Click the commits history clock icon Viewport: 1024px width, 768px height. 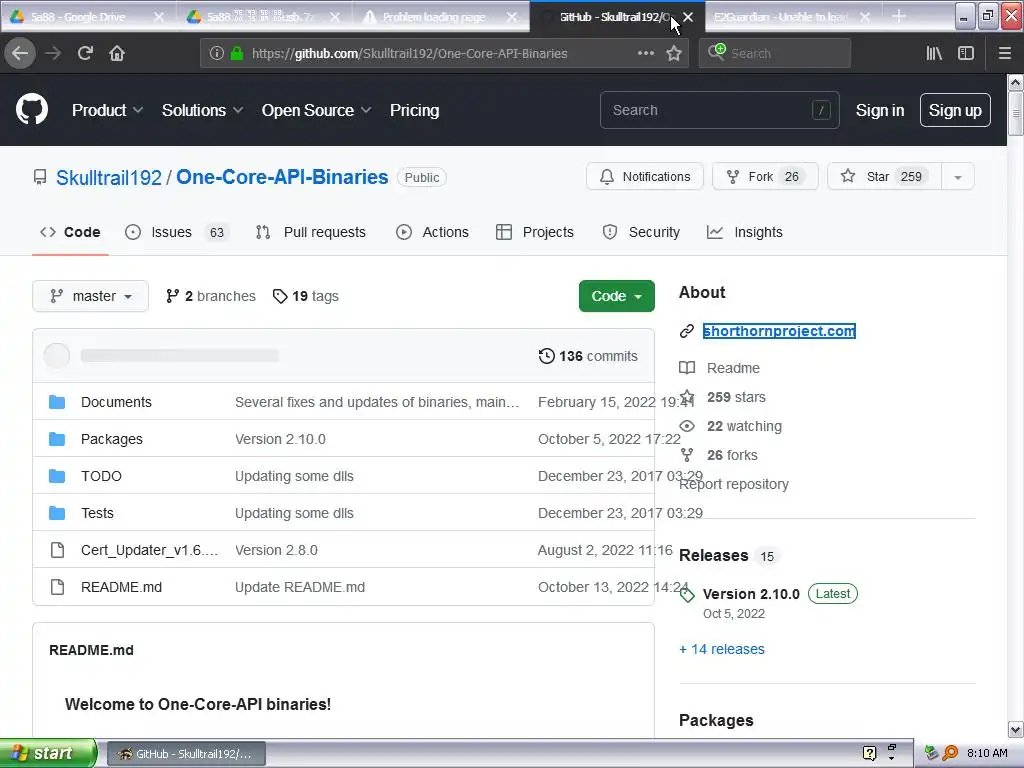point(546,356)
